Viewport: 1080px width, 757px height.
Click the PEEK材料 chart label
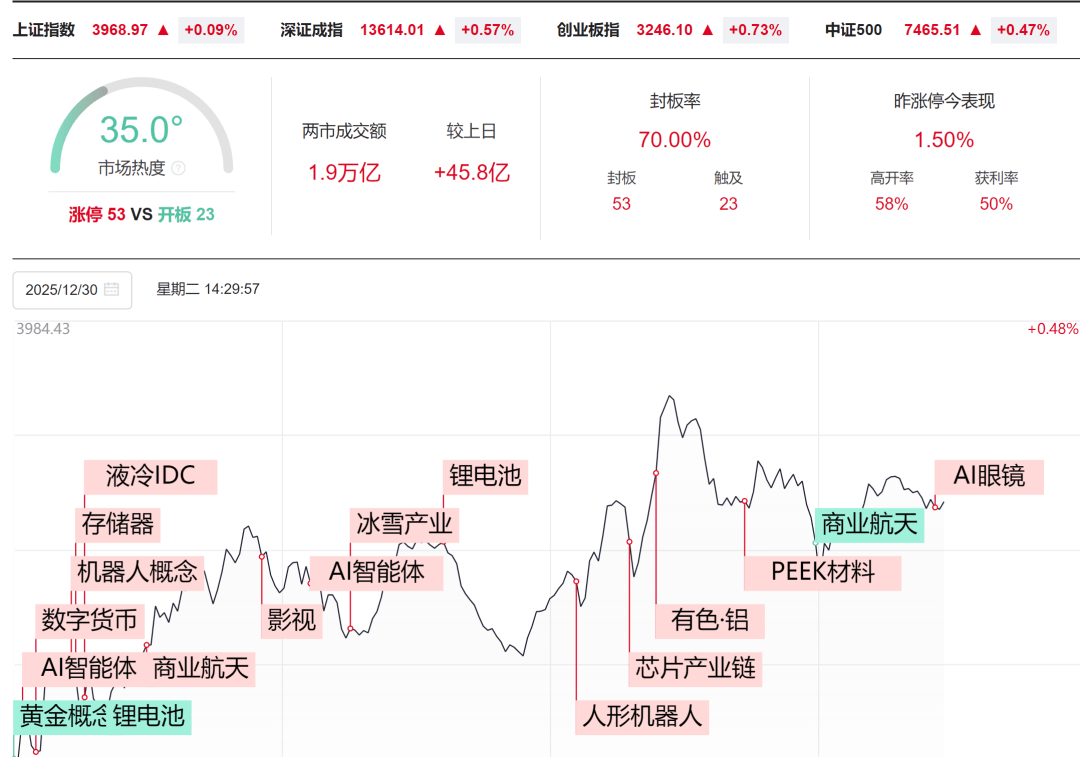coord(823,572)
